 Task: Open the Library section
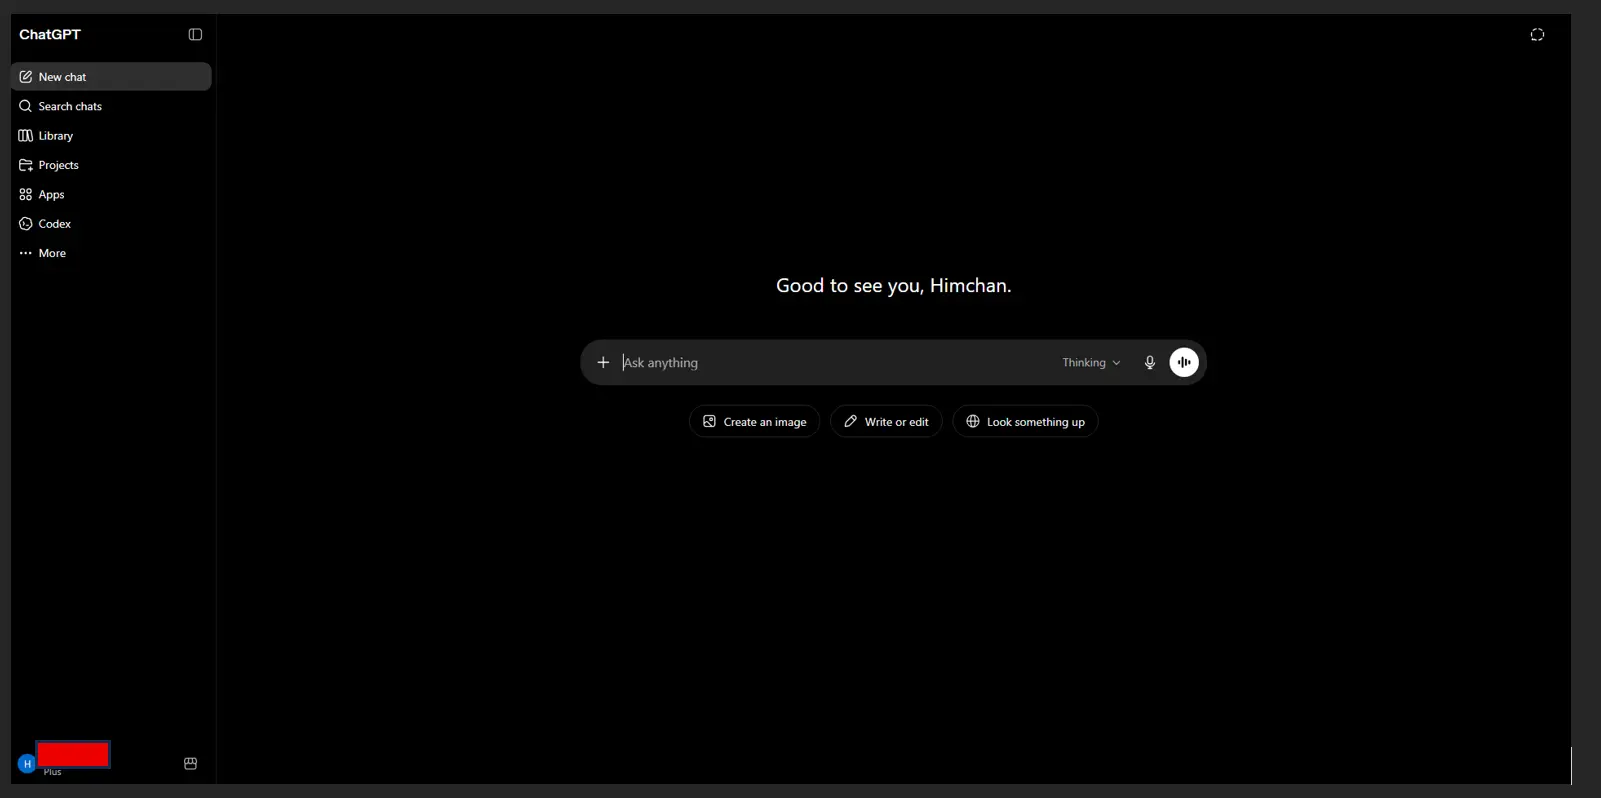pos(111,136)
